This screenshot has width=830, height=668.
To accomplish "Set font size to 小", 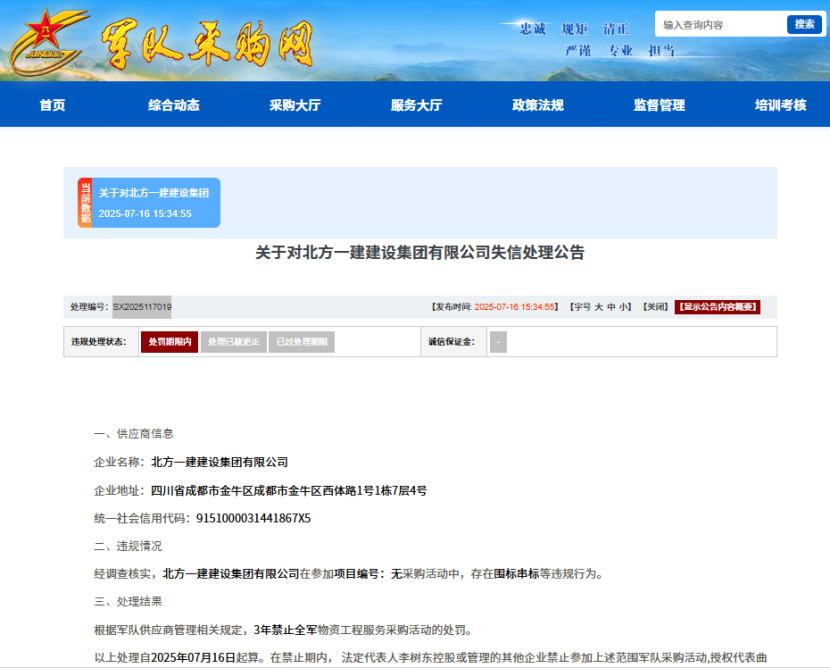I will (x=624, y=307).
